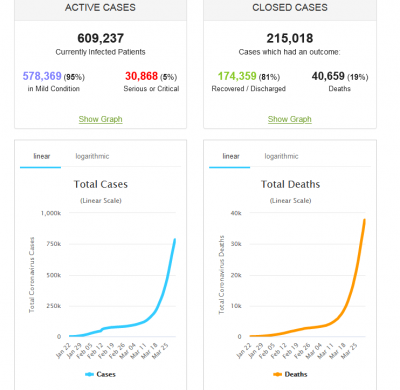Click 40k axis label on Deaths chart
The height and width of the screenshot is (390, 400).
pyautogui.click(x=236, y=213)
